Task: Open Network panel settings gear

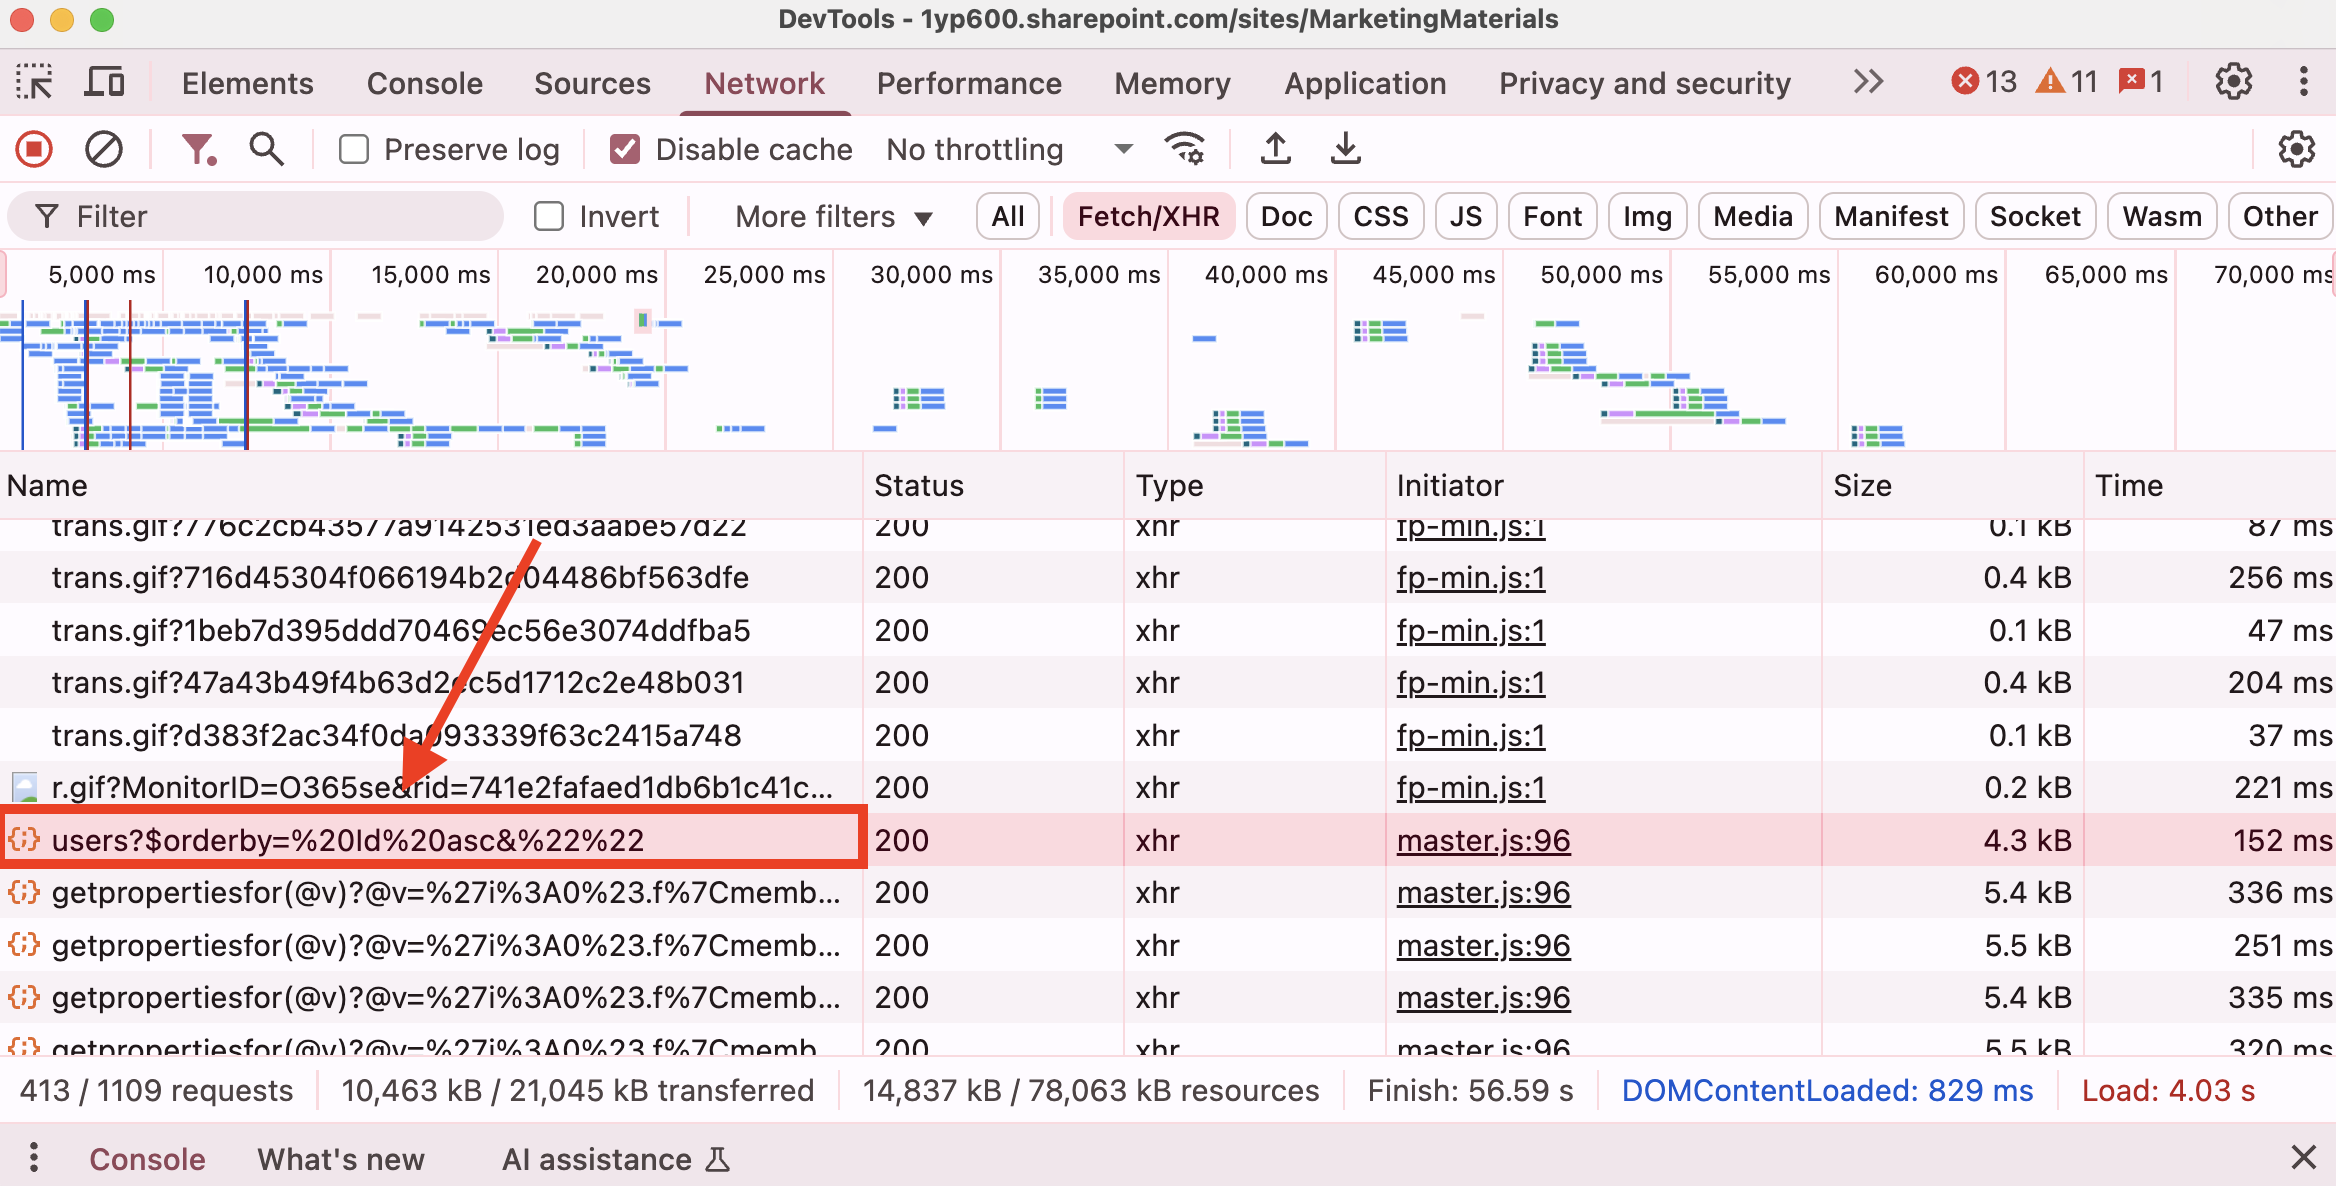Action: click(x=2296, y=150)
